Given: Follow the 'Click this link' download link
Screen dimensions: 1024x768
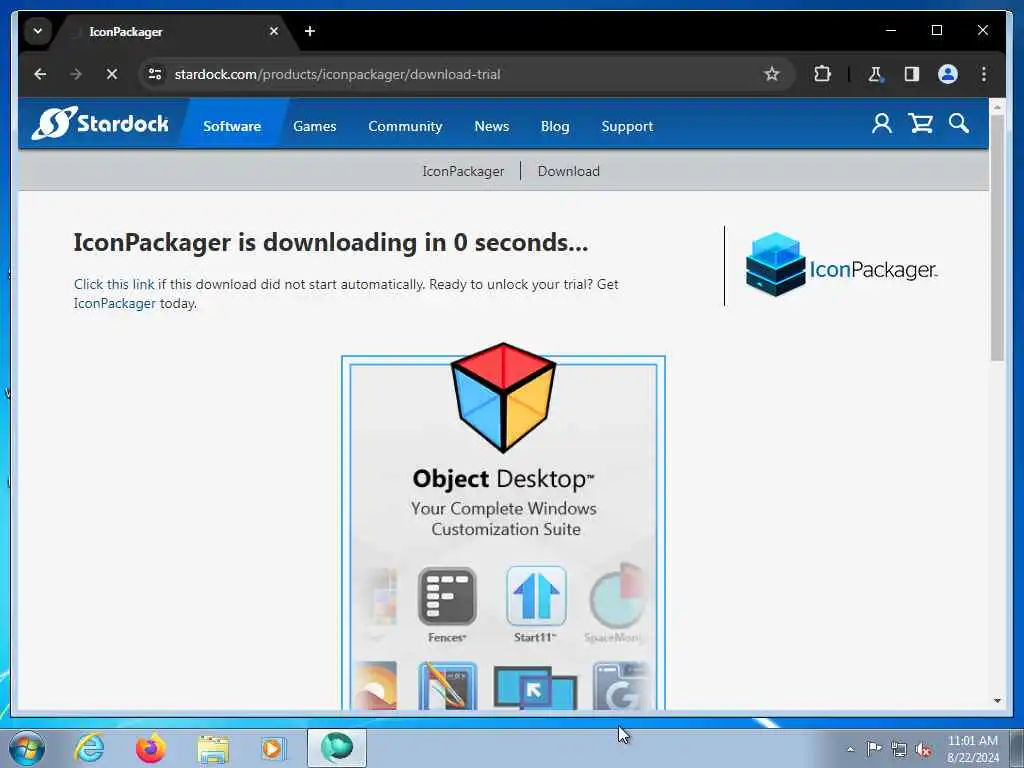Looking at the screenshot, I should (x=114, y=284).
